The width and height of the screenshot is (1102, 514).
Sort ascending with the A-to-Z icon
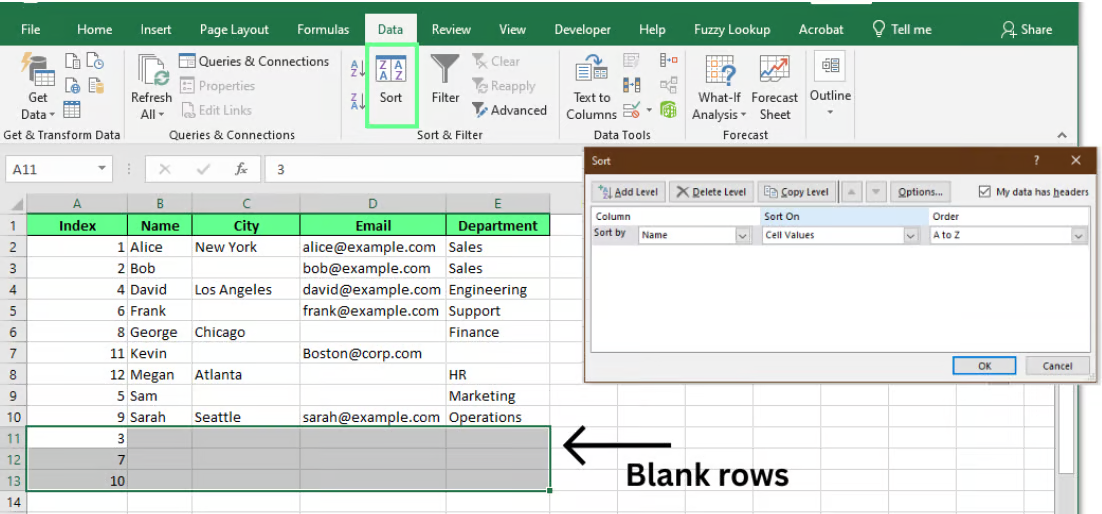coord(358,69)
